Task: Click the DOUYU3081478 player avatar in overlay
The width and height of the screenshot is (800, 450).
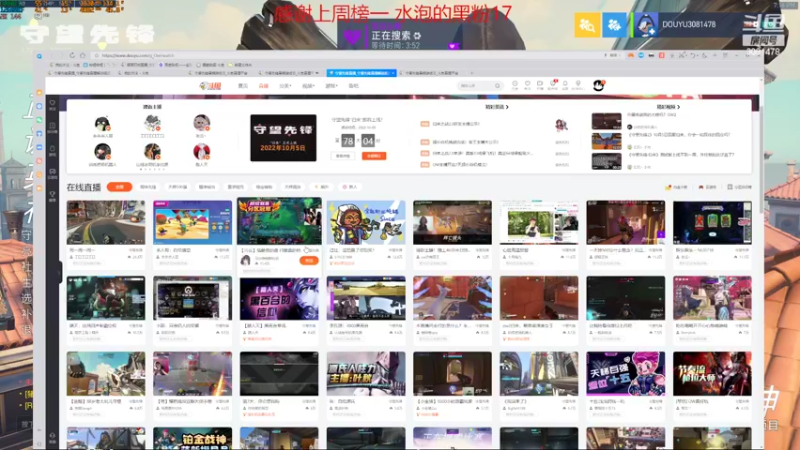Action: point(644,24)
